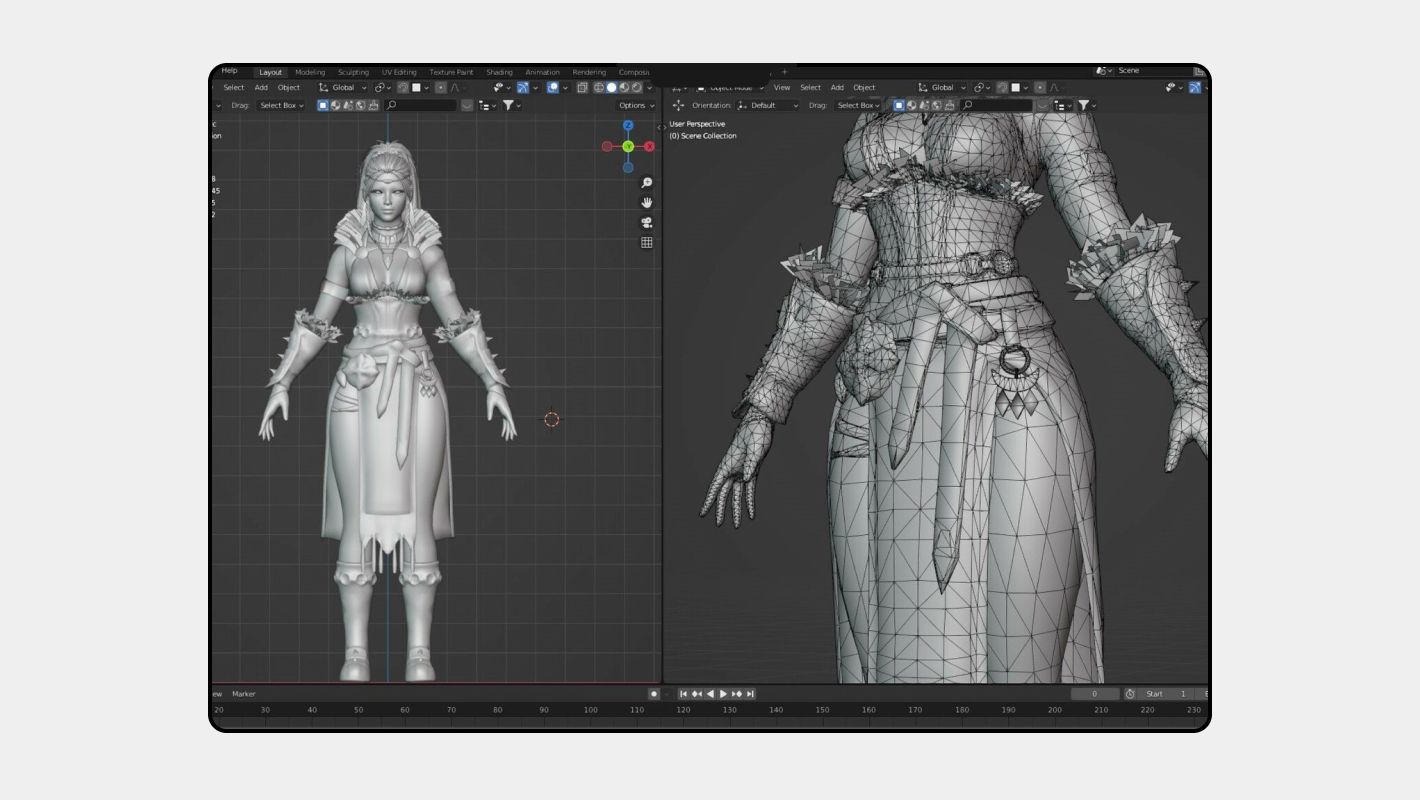The width and height of the screenshot is (1420, 800).
Task: Open the Select Box drag dropdown in right viewport
Action: tap(858, 105)
